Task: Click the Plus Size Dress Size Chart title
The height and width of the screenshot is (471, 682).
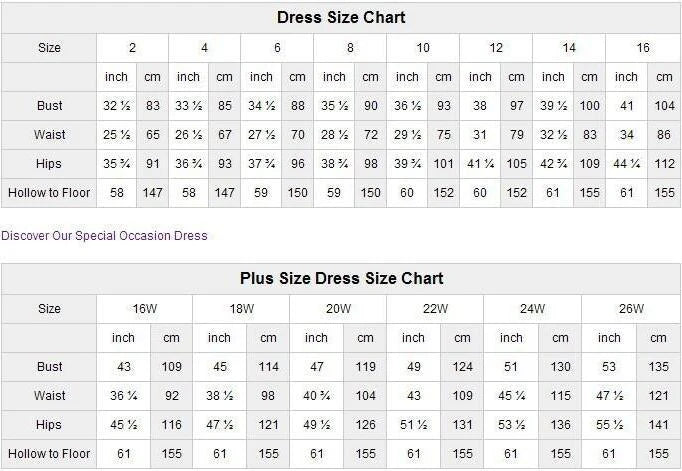Action: (x=341, y=279)
